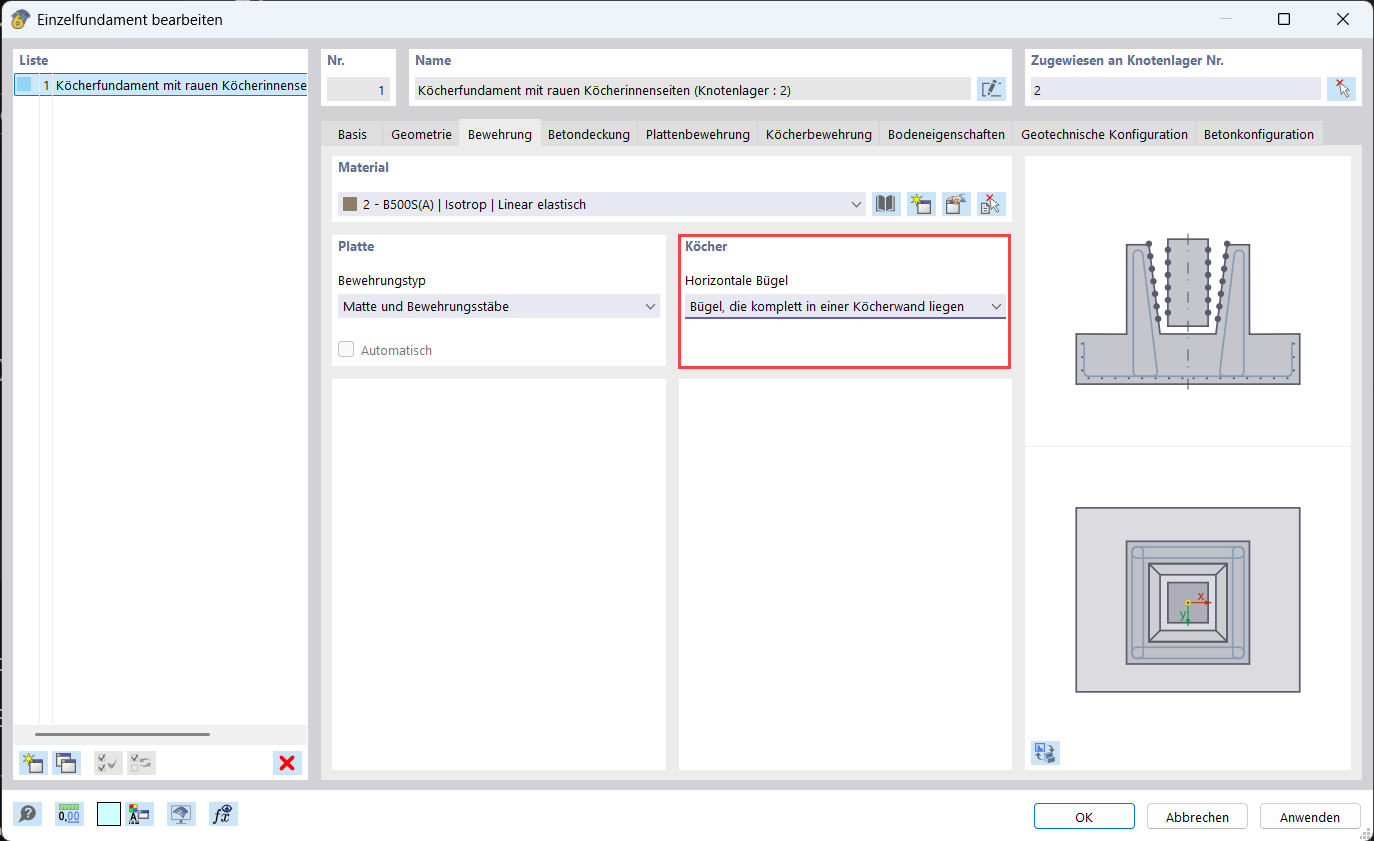Create a new foundation entry in the list
The image size is (1374, 841).
click(31, 762)
